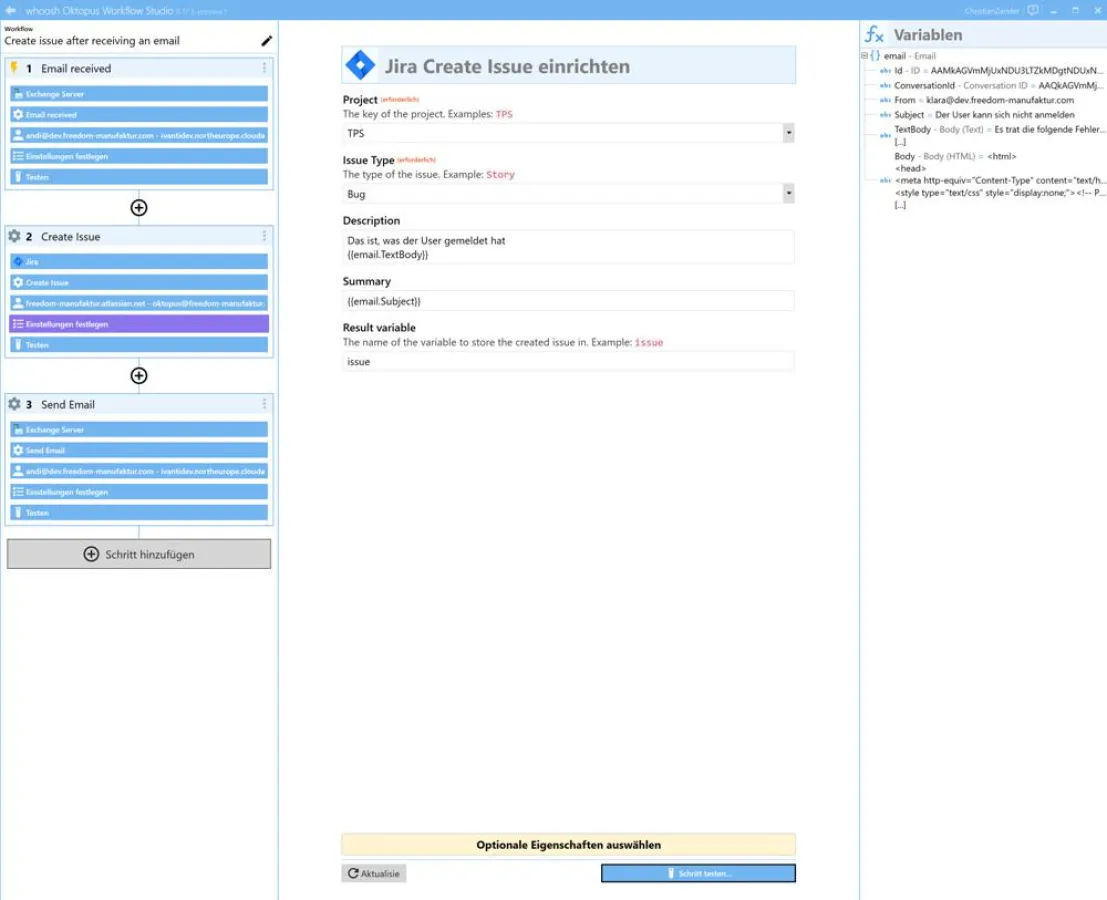Click the Schritt testen button
Viewport: 1107px width, 900px height.
pos(698,874)
